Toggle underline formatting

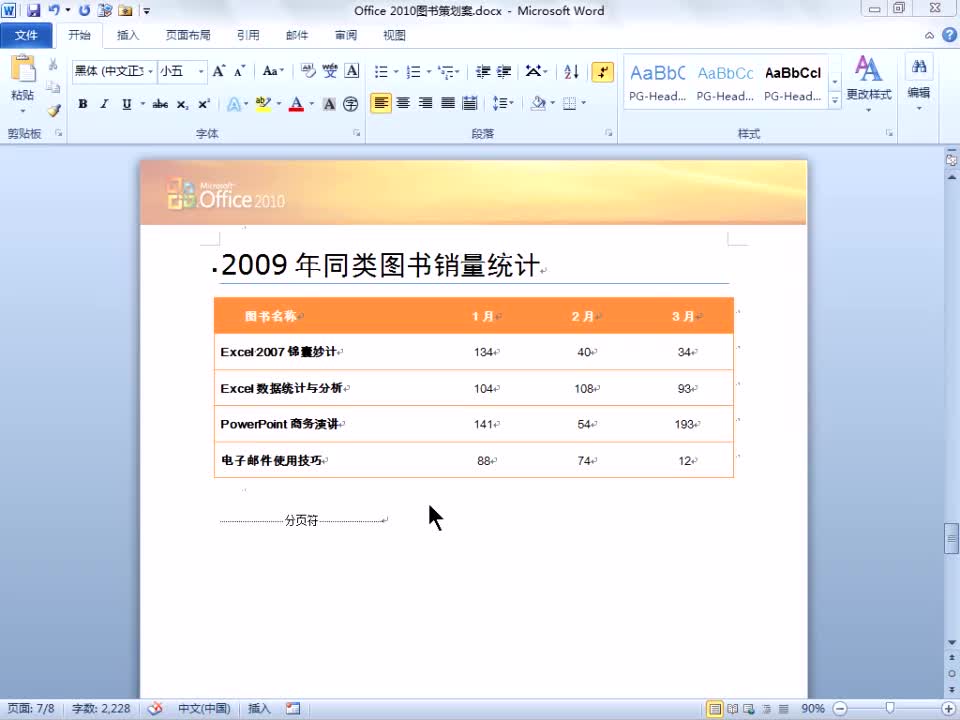point(126,104)
